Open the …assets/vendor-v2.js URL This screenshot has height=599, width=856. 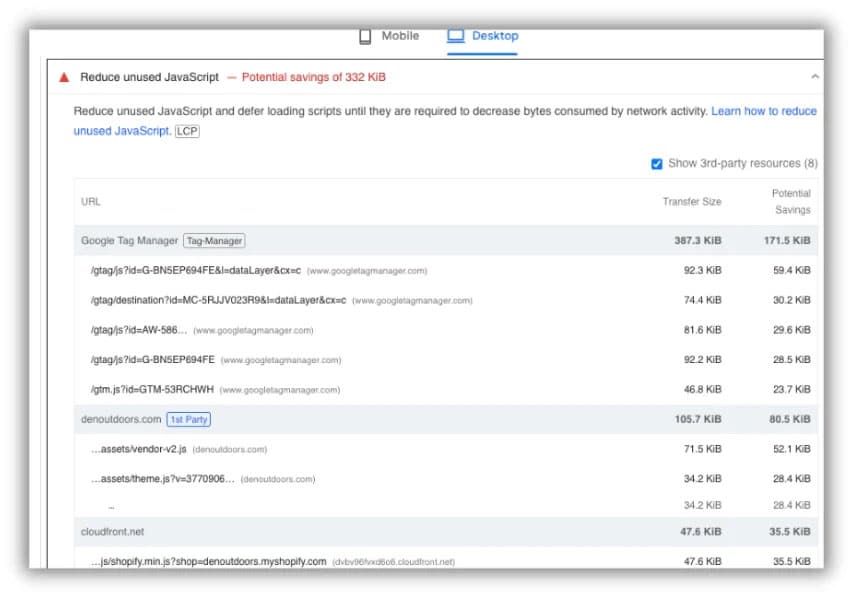(x=139, y=449)
